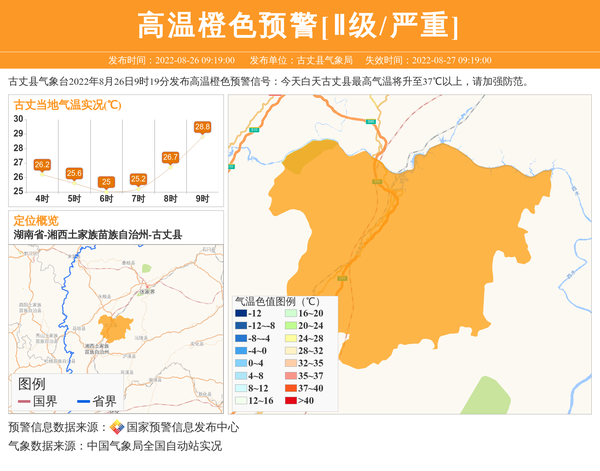Click the 25.2 data label at 7时

pos(138,179)
